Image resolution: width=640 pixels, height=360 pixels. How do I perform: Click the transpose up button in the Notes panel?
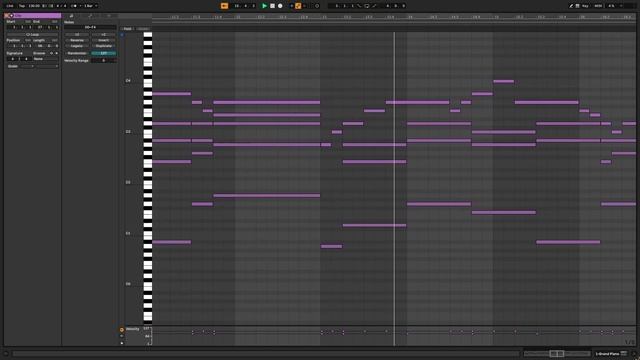coord(104,35)
